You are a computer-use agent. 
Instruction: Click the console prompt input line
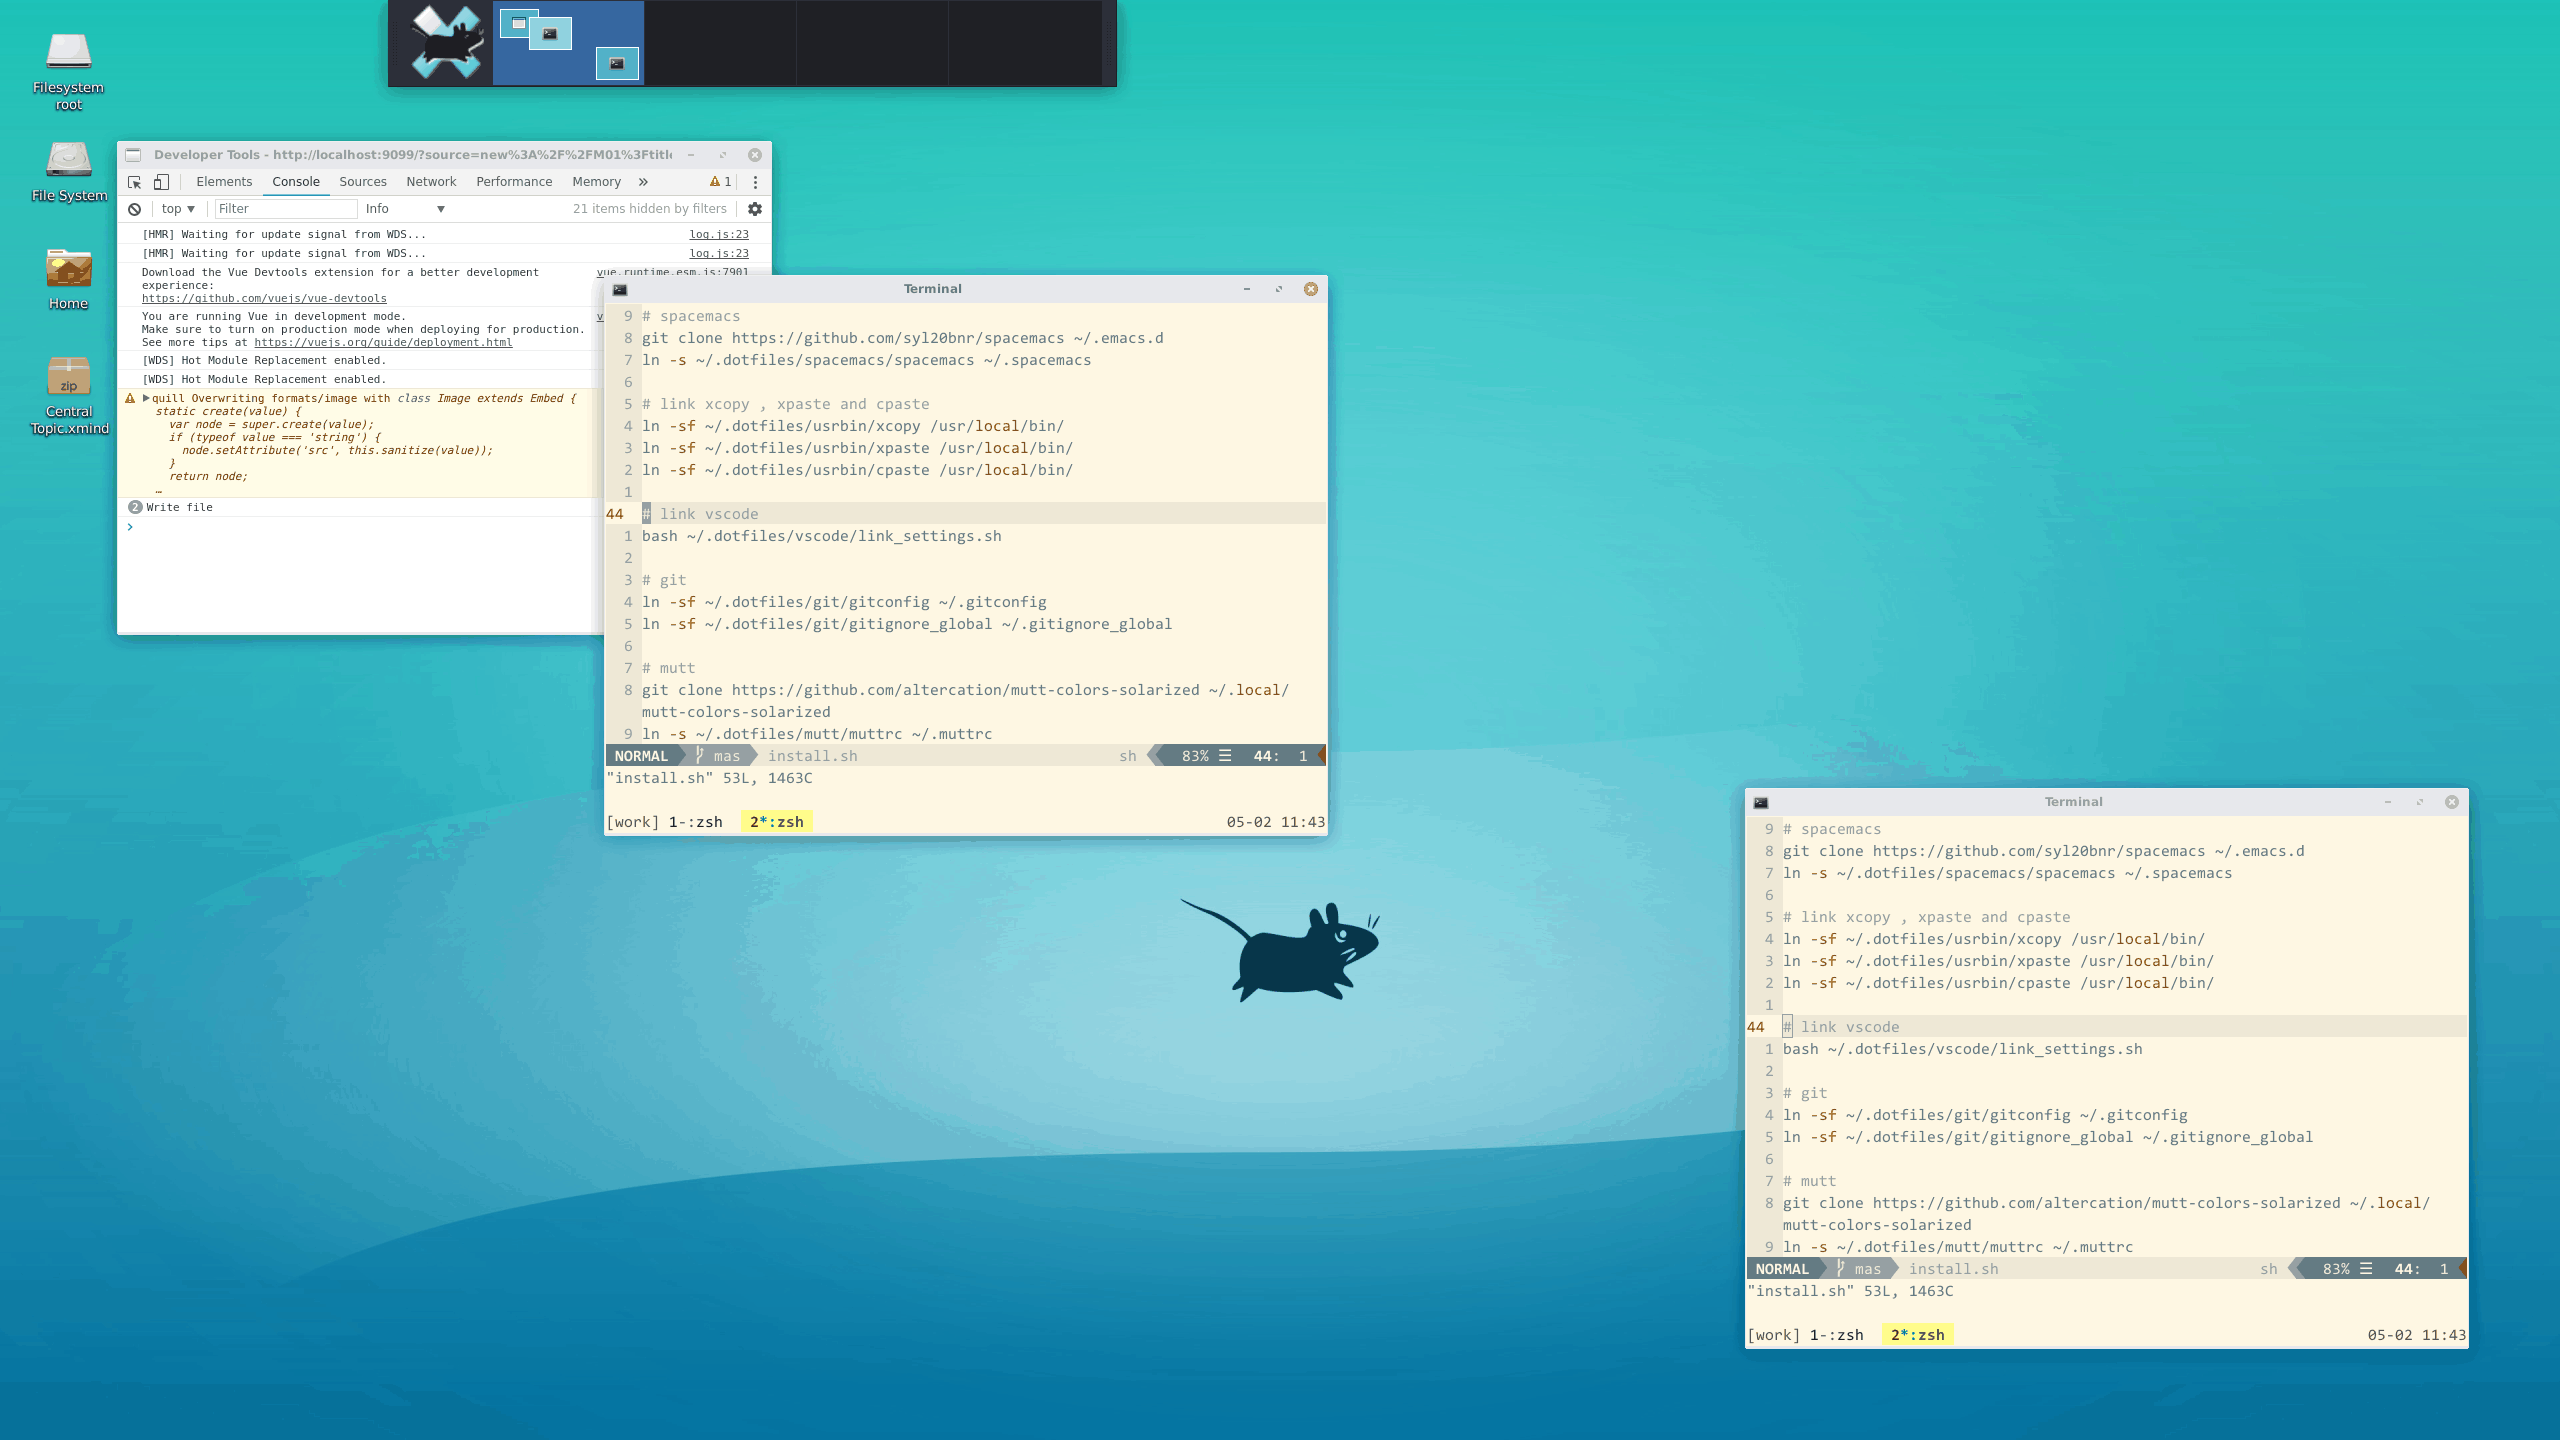coord(360,527)
